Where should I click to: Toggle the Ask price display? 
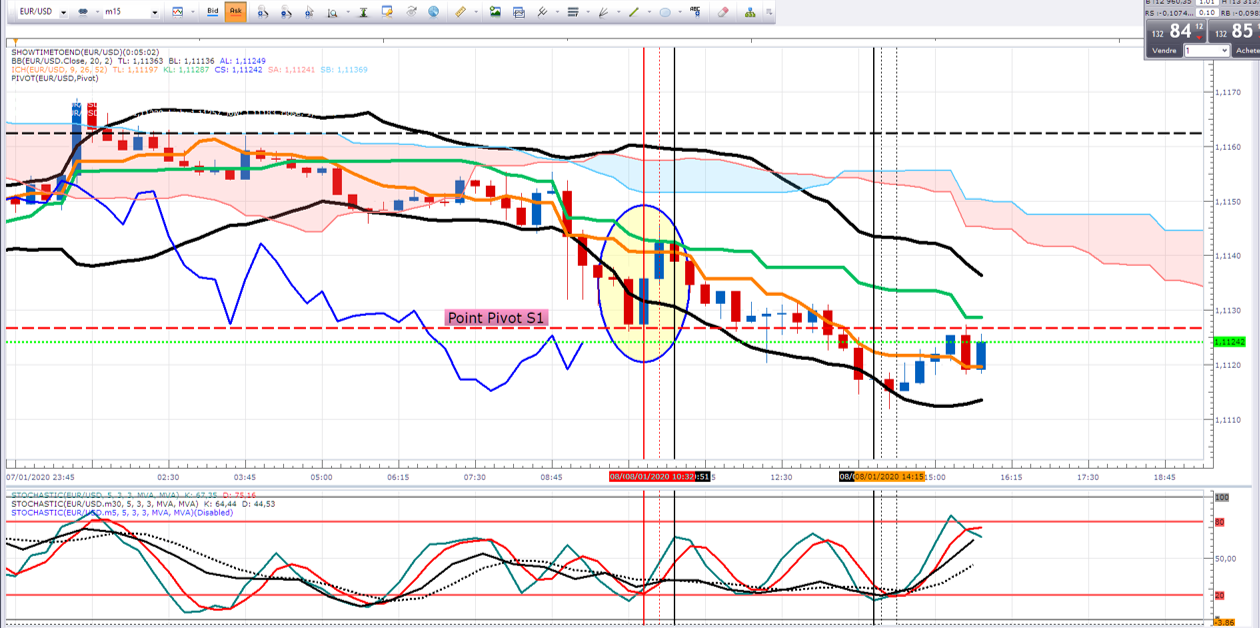tap(236, 11)
